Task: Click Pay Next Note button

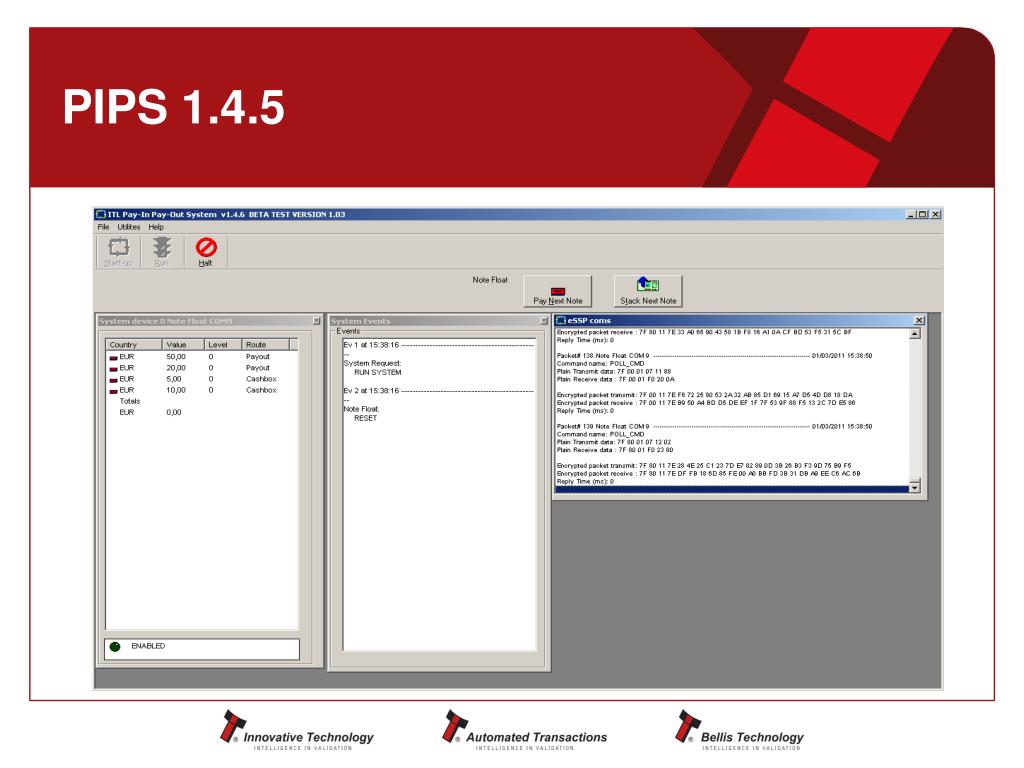Action: pos(558,291)
